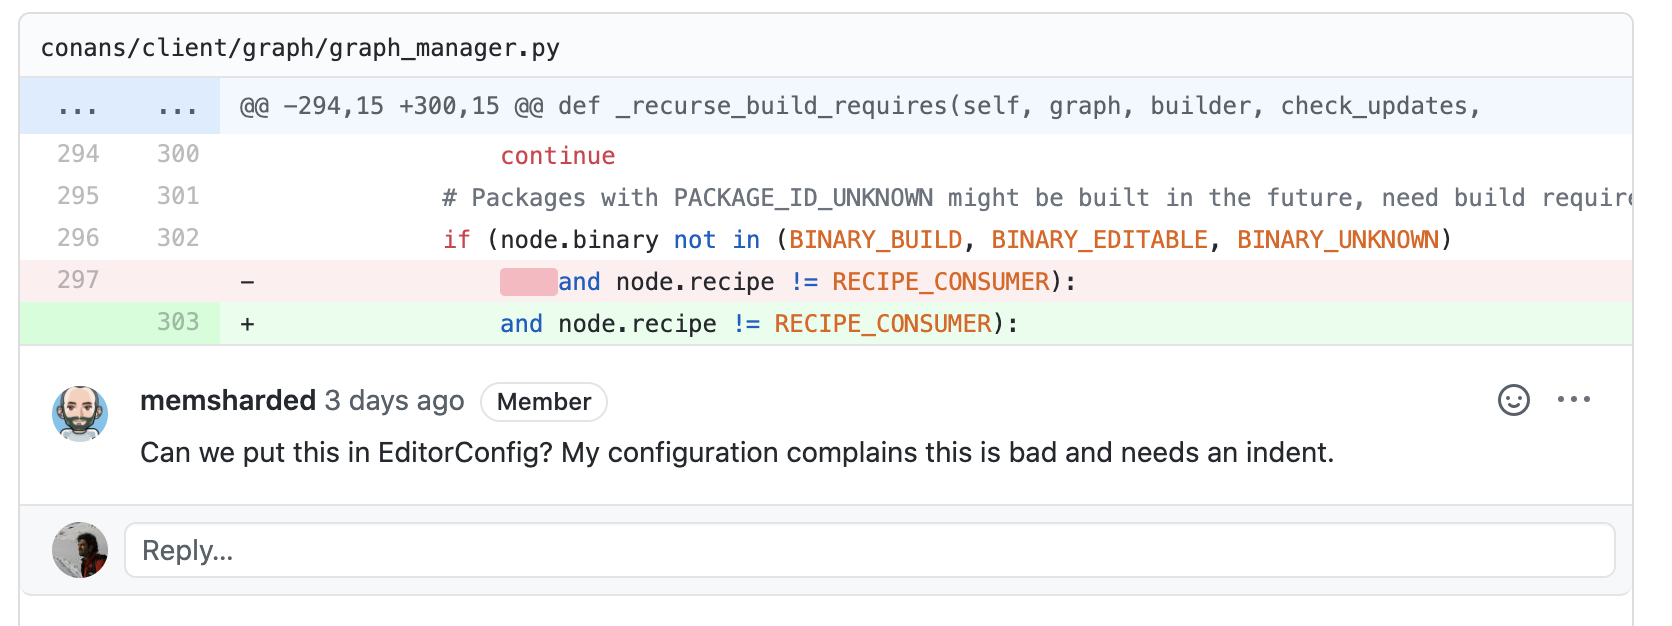Expand hidden diff lines below the hunk
Image resolution: width=1672 pixels, height=626 pixels.
(178, 105)
